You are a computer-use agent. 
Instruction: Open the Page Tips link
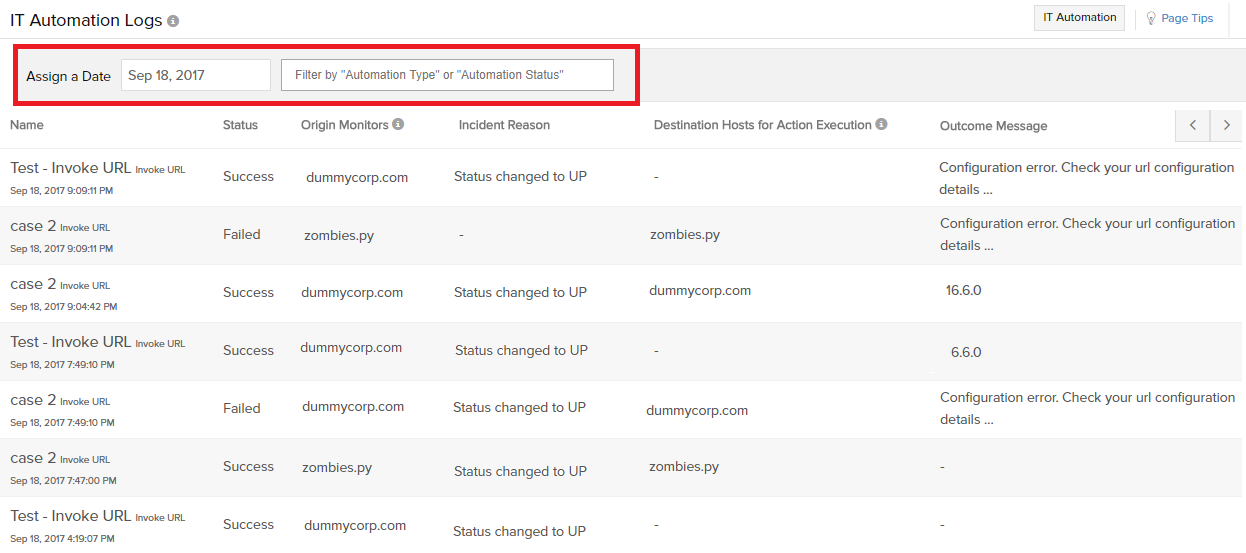1187,18
